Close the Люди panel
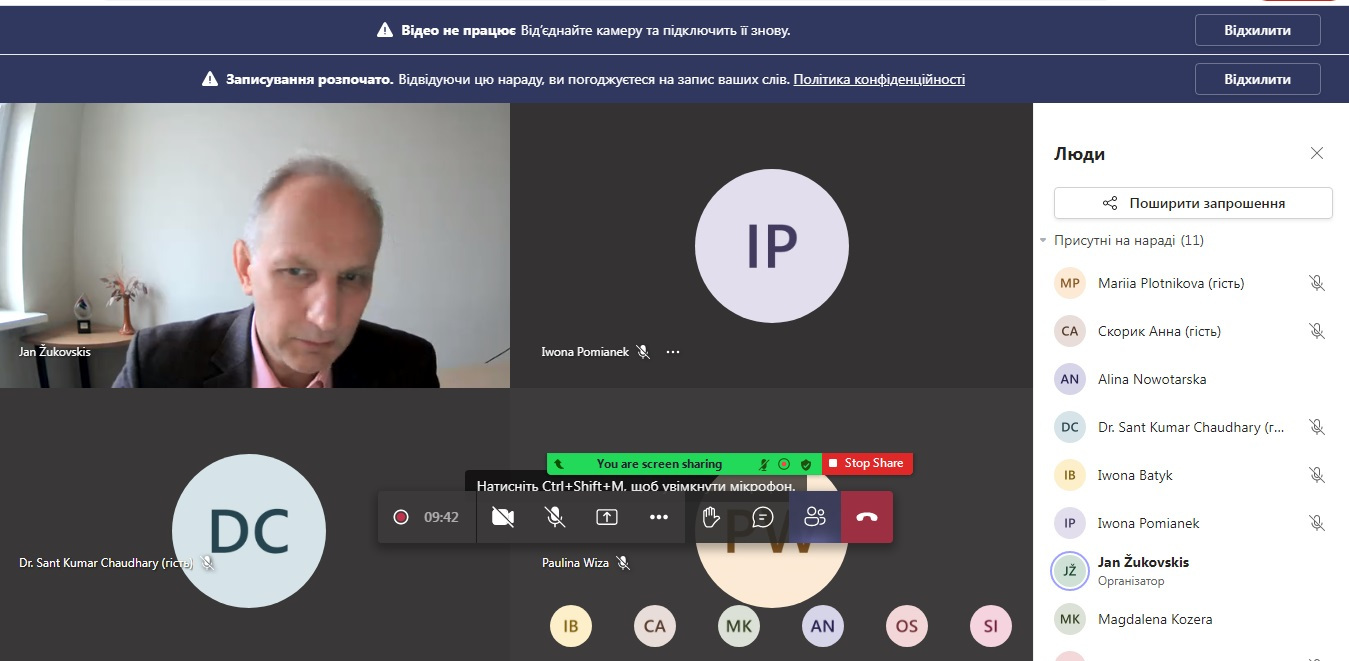This screenshot has width=1349, height=661. click(1317, 153)
